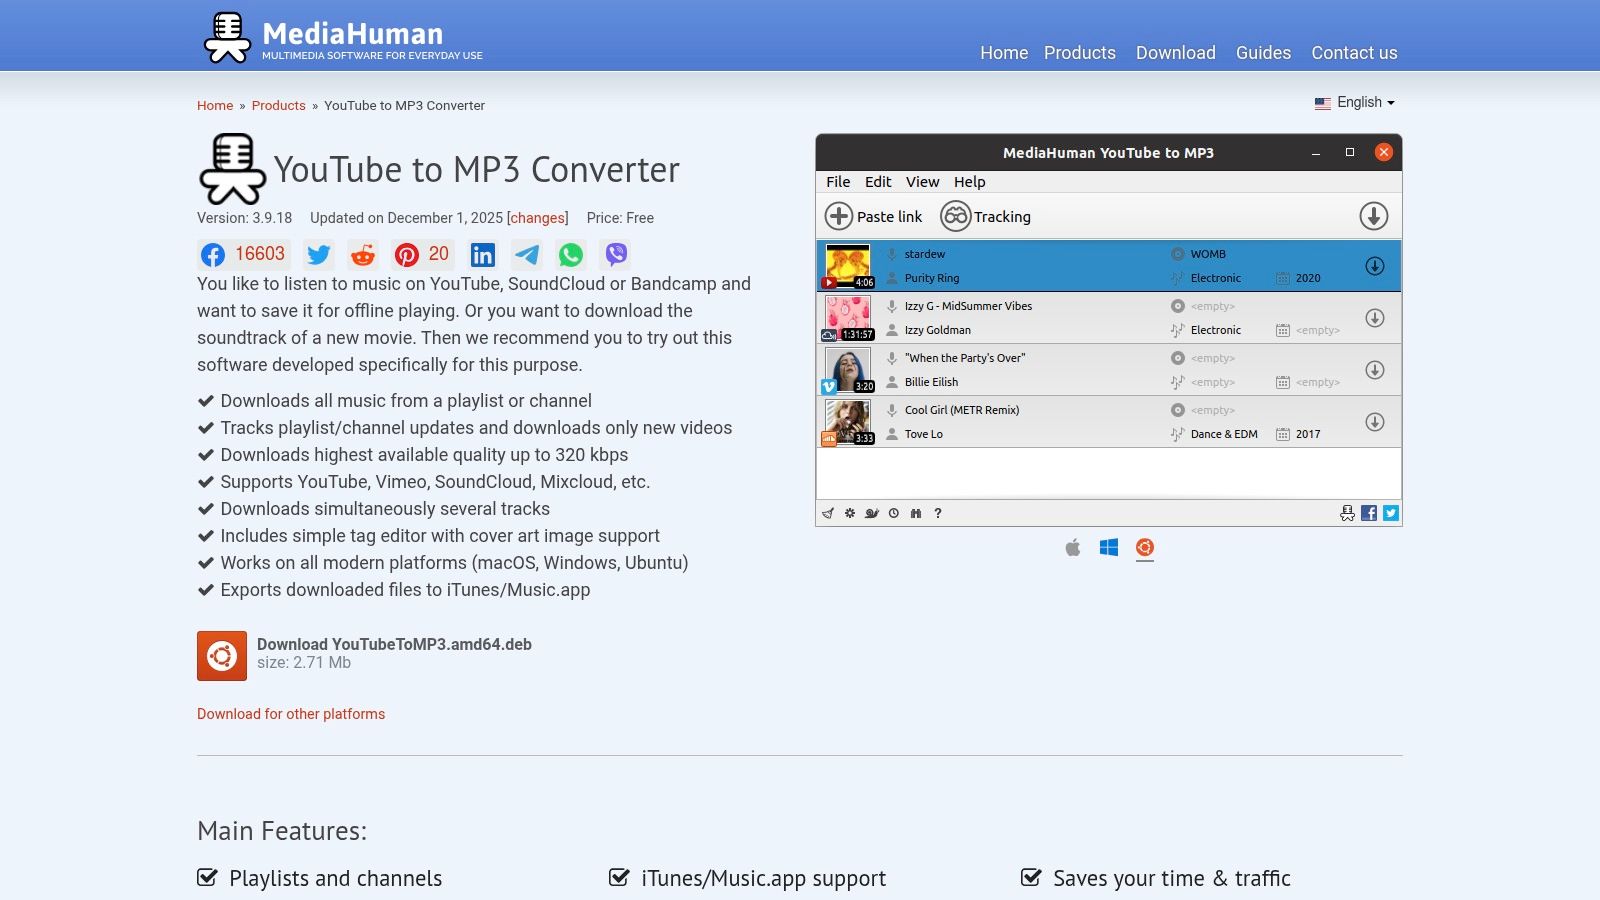1600x900 pixels.
Task: Download the track by Purity Ring
Action: click(x=1376, y=265)
